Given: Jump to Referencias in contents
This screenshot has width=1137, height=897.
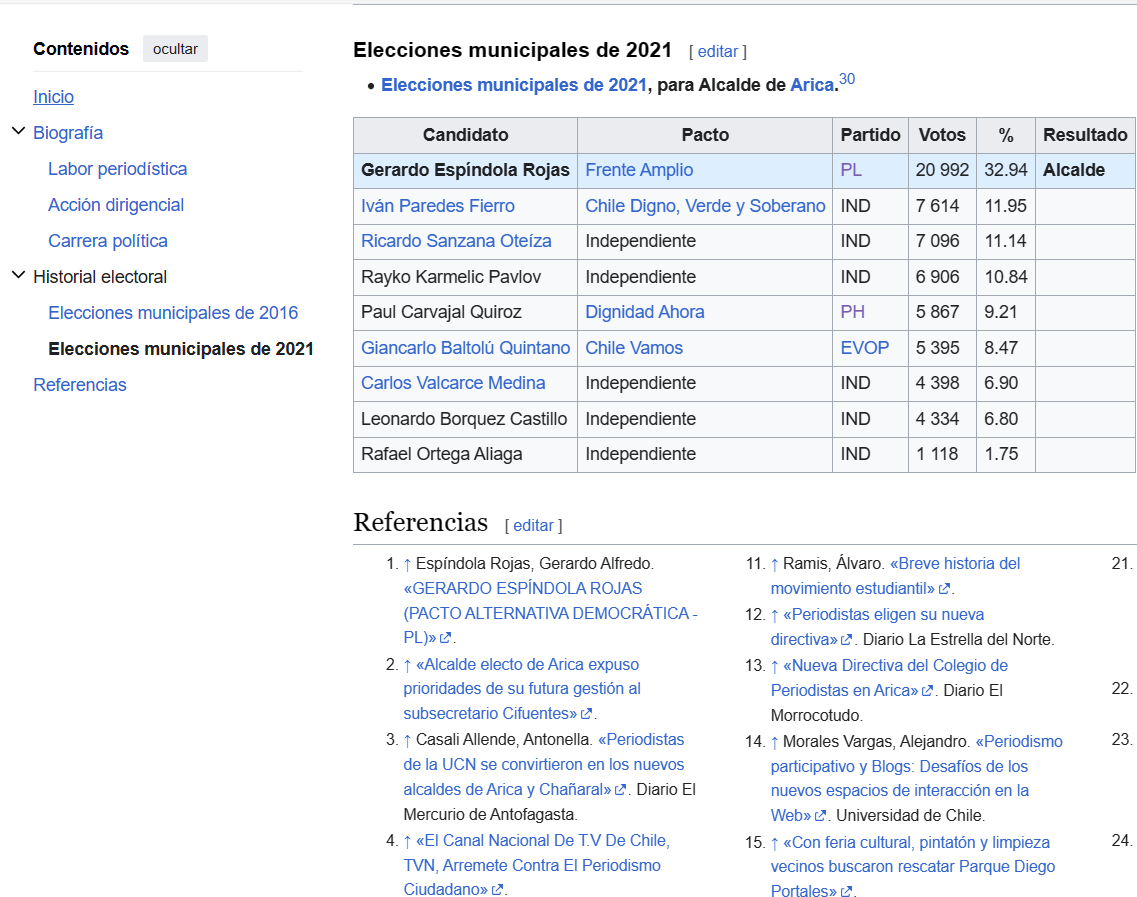Looking at the screenshot, I should pyautogui.click(x=80, y=385).
